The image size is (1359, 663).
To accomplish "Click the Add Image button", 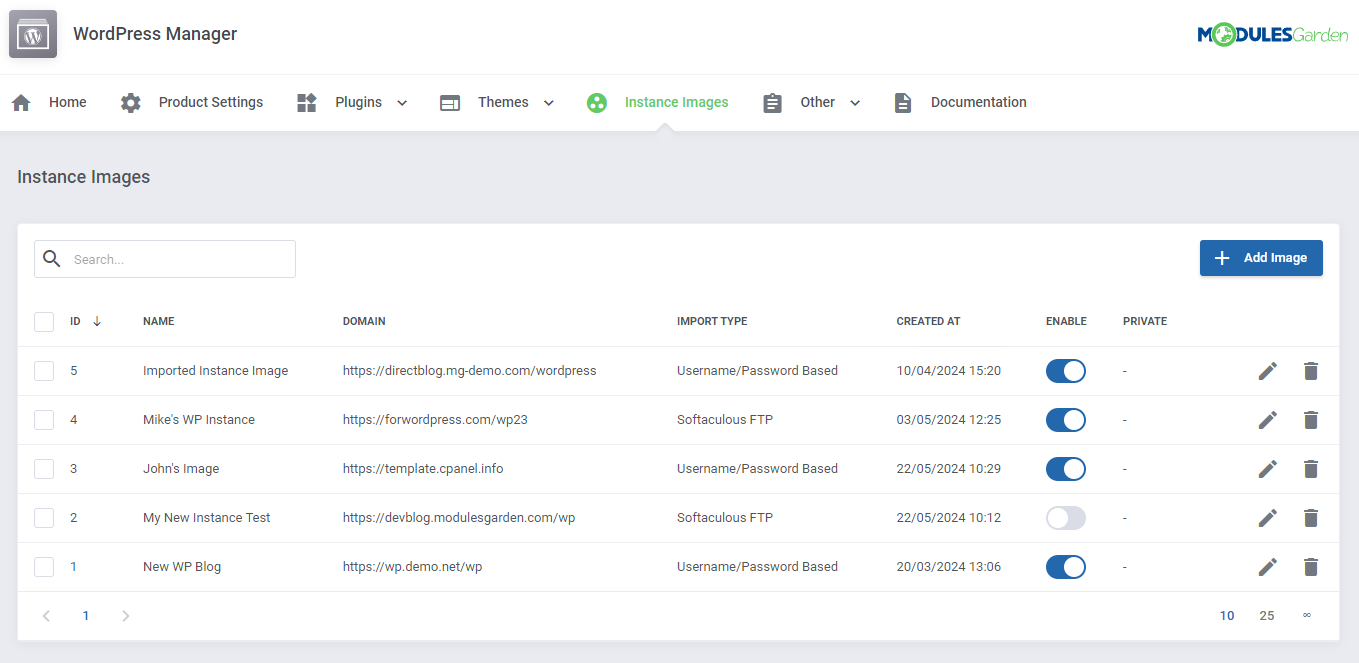I will coord(1261,257).
